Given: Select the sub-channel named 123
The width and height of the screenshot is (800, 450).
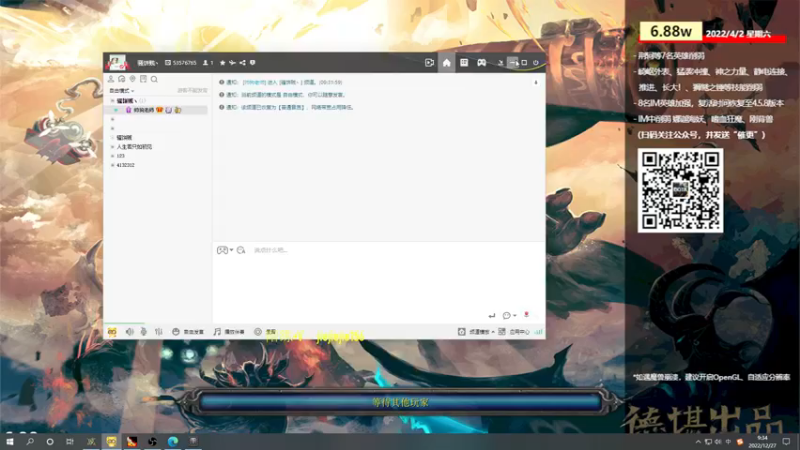Looking at the screenshot, I should 120,156.
